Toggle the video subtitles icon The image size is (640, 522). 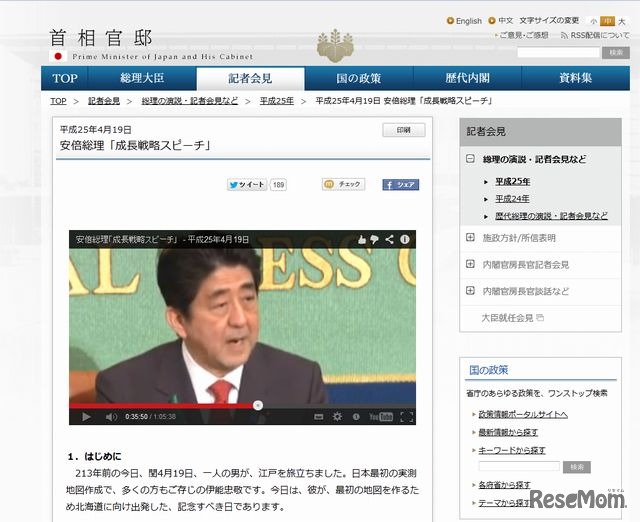pyautogui.click(x=318, y=417)
